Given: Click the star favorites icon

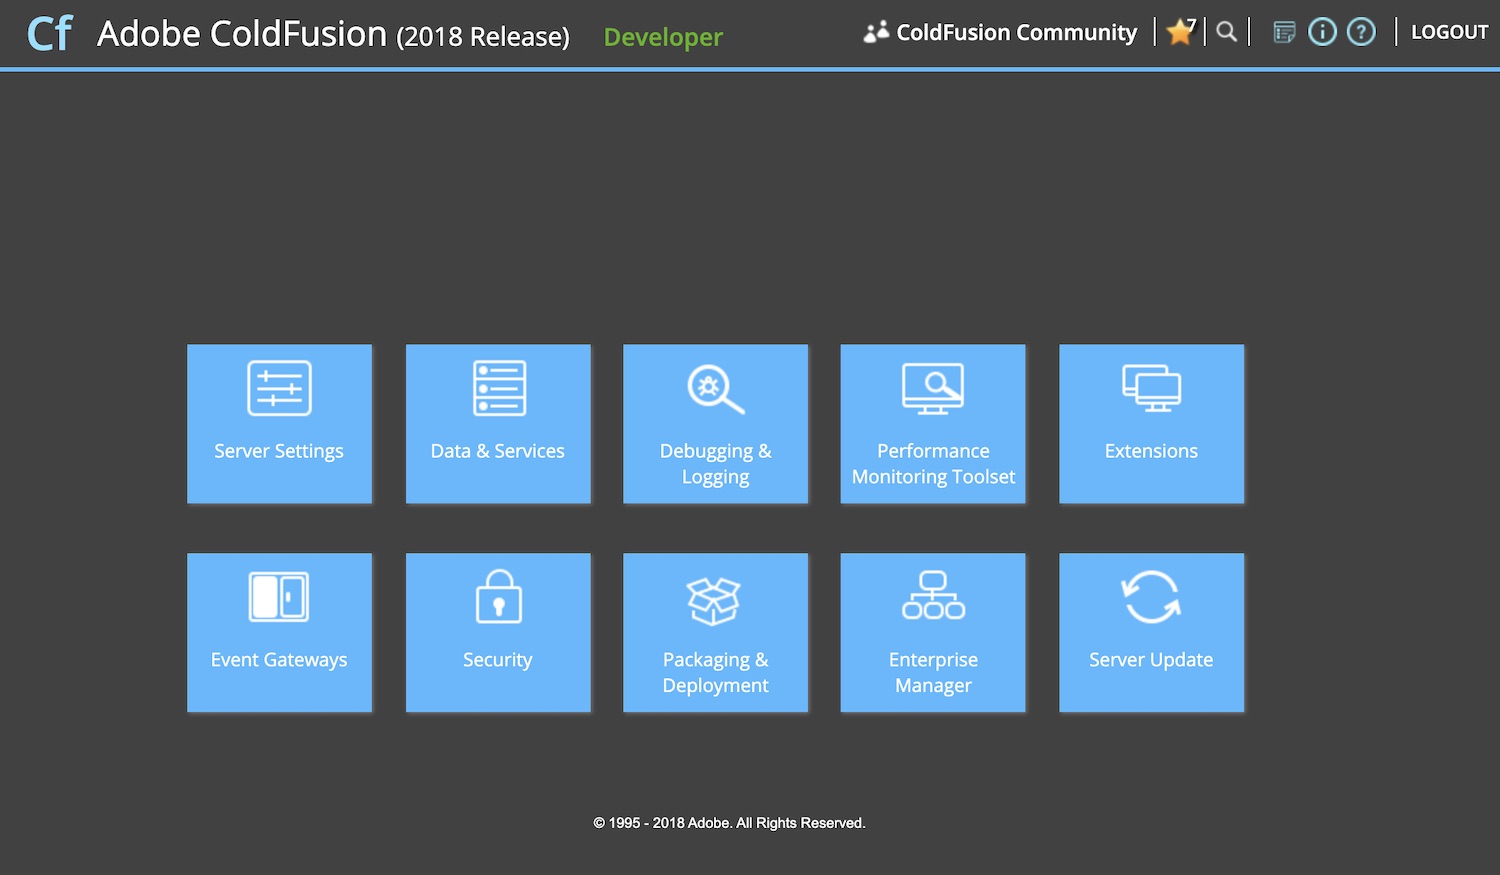Looking at the screenshot, I should (x=1181, y=32).
